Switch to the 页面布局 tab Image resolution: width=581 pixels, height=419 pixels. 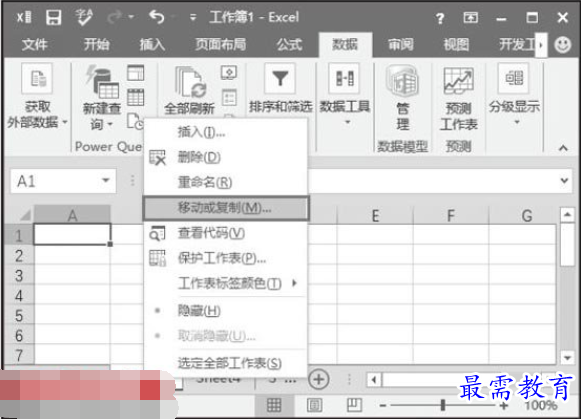pyautogui.click(x=221, y=45)
